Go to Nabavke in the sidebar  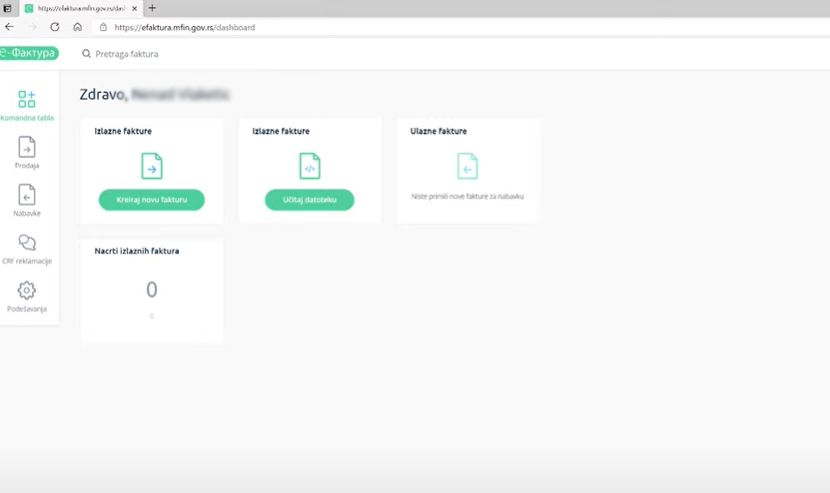click(x=27, y=196)
